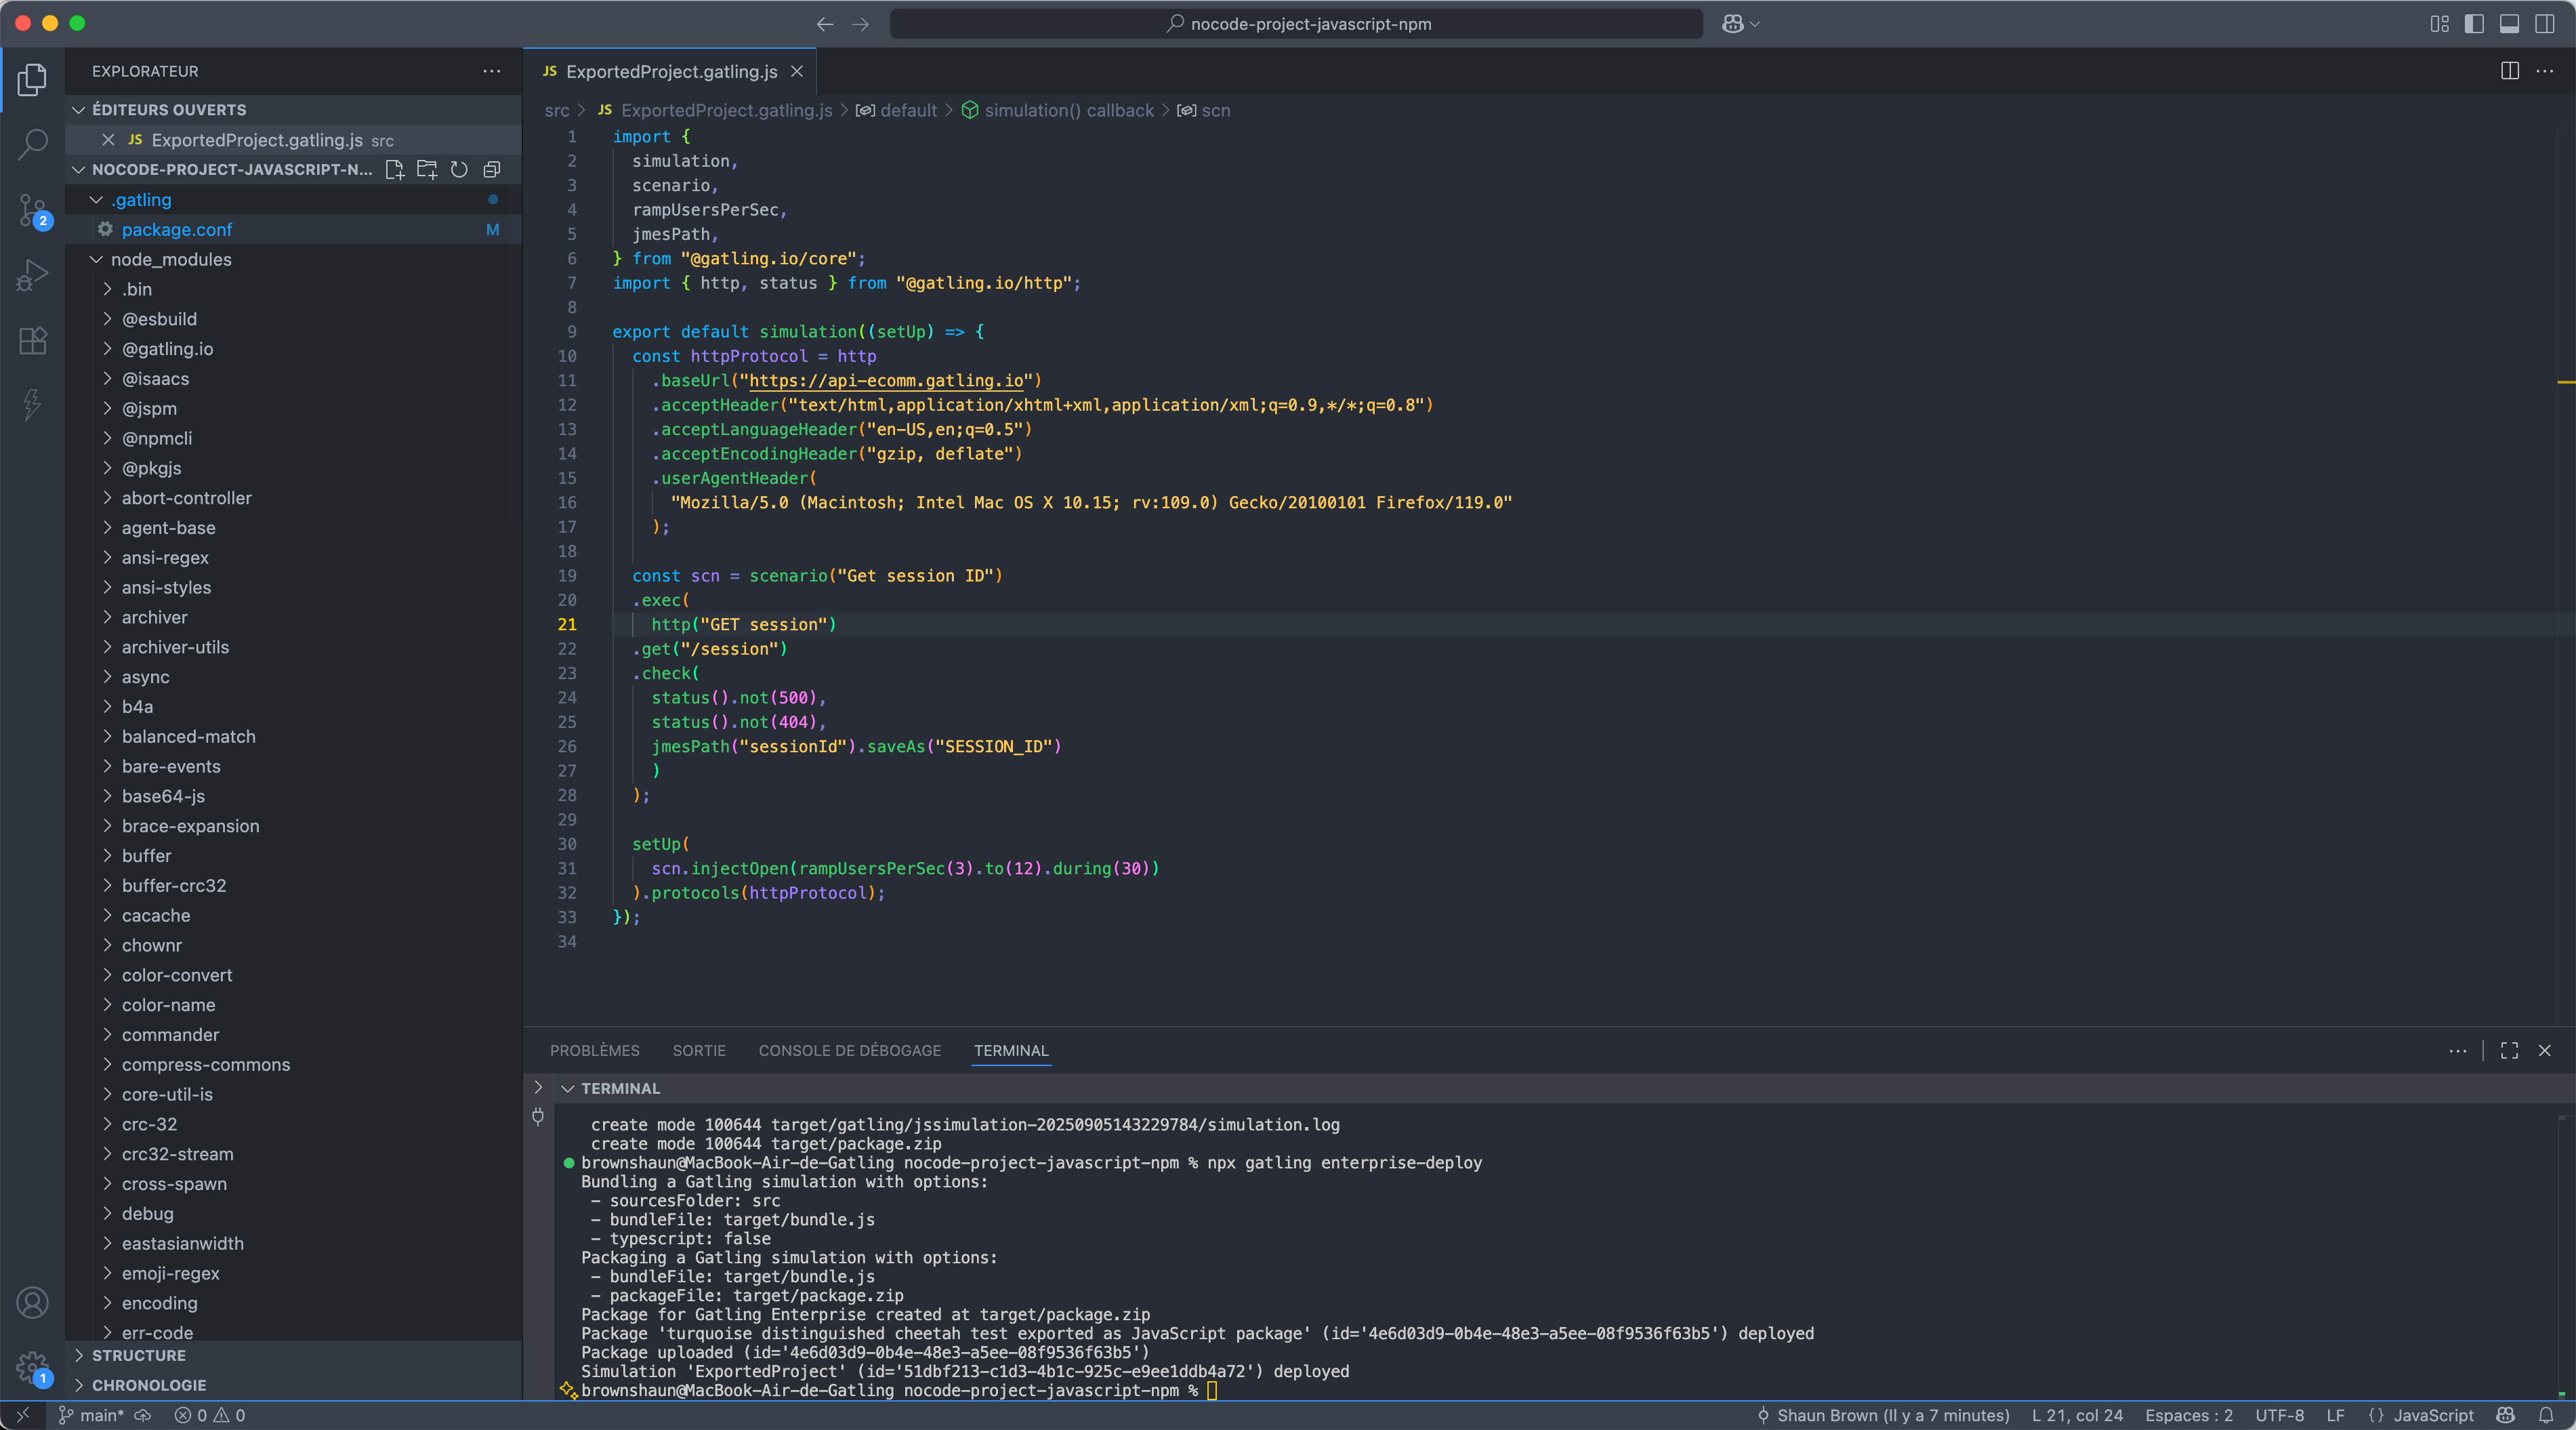Click the simulation() callback breadcrumb
The image size is (2576, 1430).
[x=1057, y=110]
